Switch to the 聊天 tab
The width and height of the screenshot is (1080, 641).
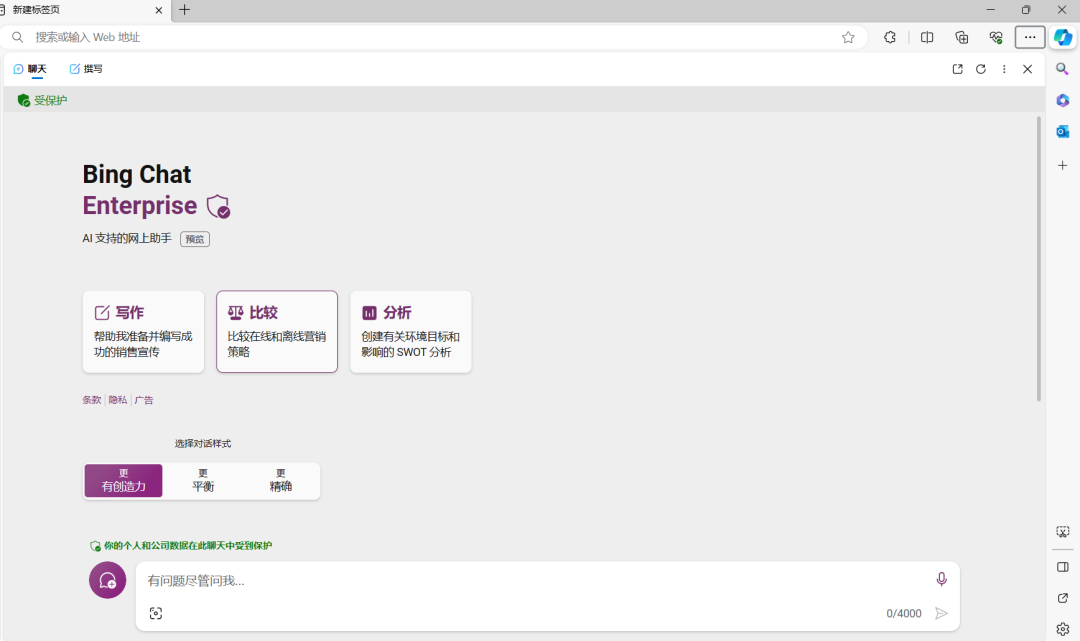[x=30, y=69]
